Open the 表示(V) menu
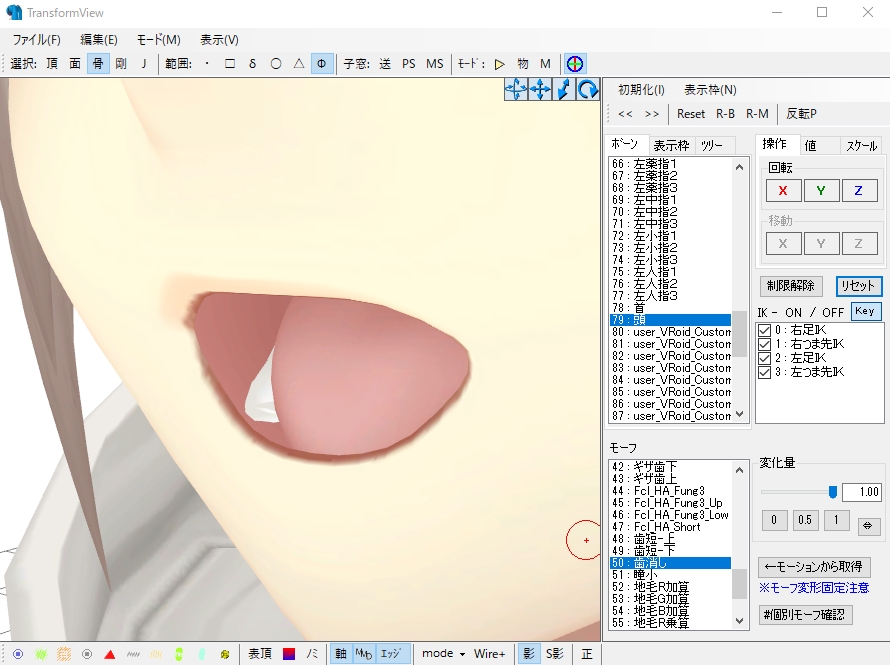Viewport: 890px width, 665px height. tap(217, 38)
